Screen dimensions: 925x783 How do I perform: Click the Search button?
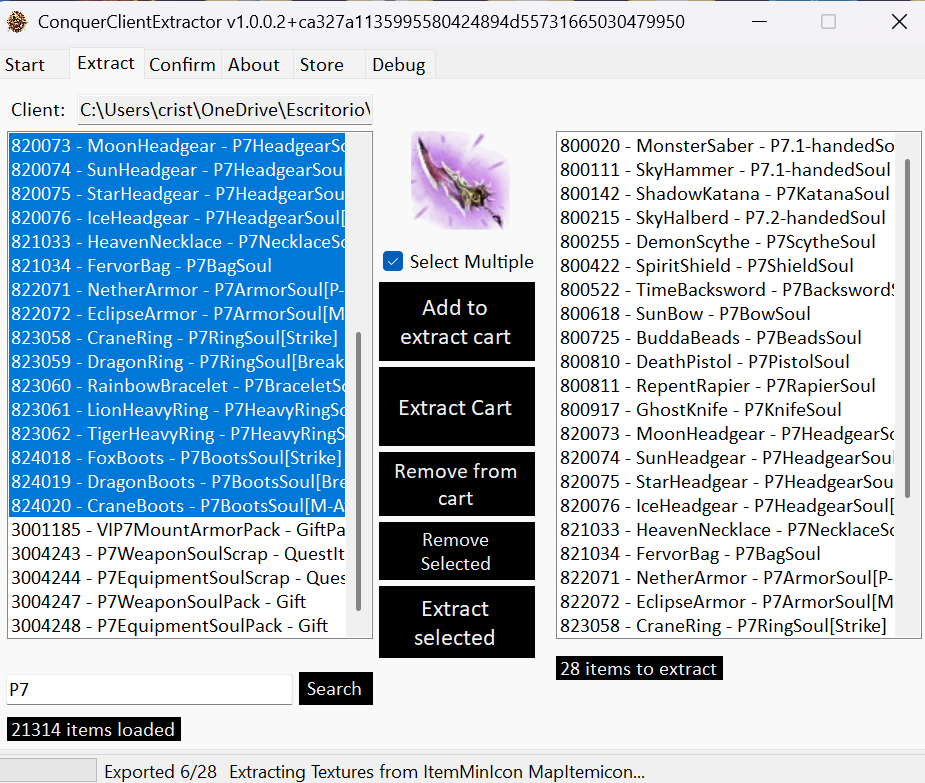click(x=336, y=689)
